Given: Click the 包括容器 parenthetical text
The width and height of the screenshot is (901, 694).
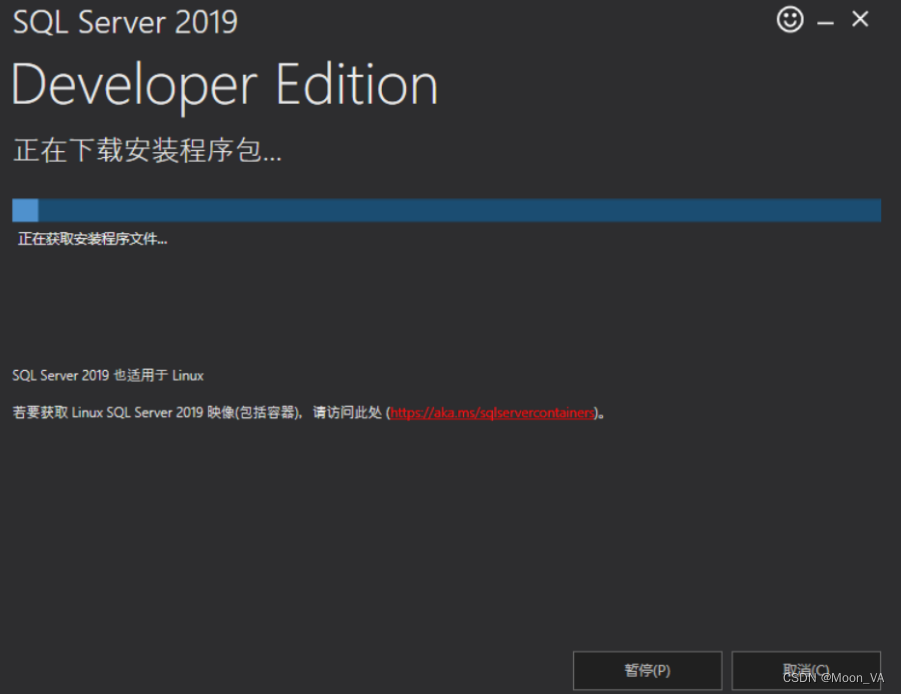Looking at the screenshot, I should (267, 412).
